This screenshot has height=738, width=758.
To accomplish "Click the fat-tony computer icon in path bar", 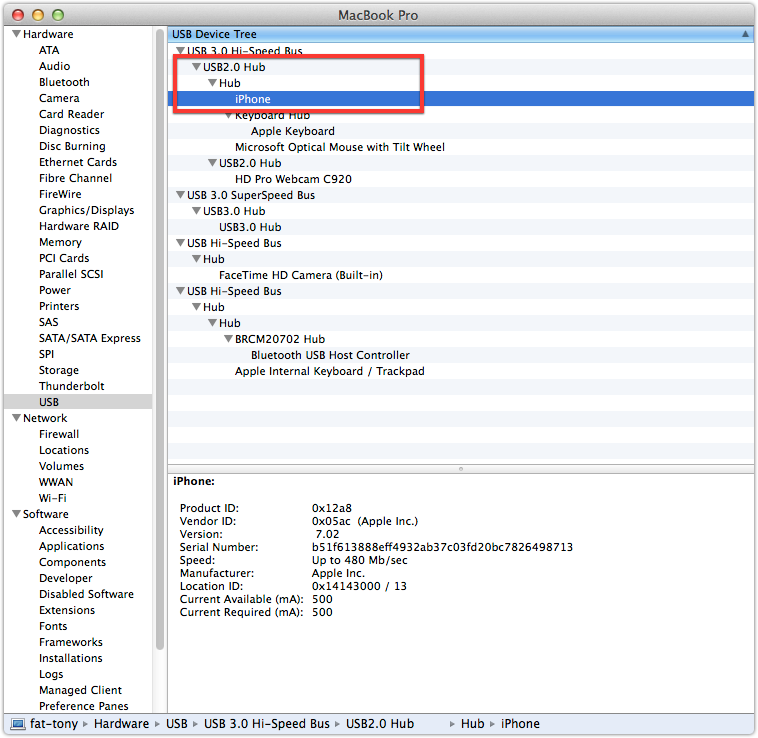I will (18, 724).
